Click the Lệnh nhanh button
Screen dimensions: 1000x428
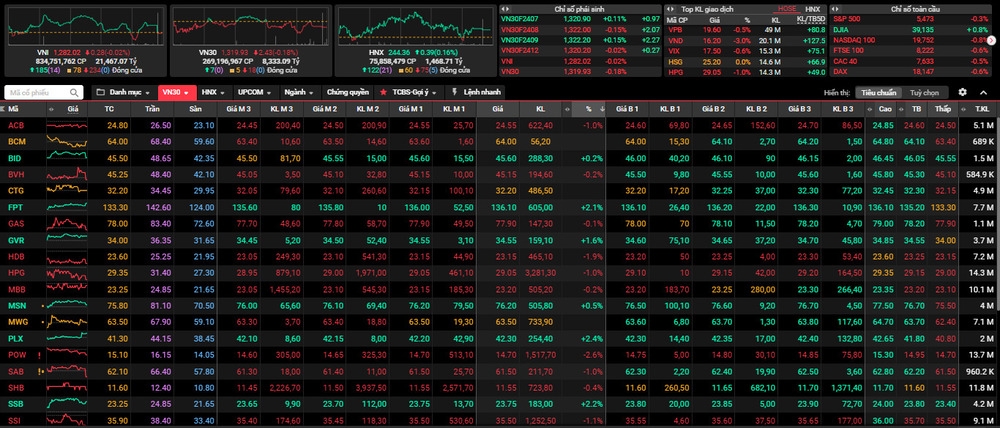(x=473, y=92)
